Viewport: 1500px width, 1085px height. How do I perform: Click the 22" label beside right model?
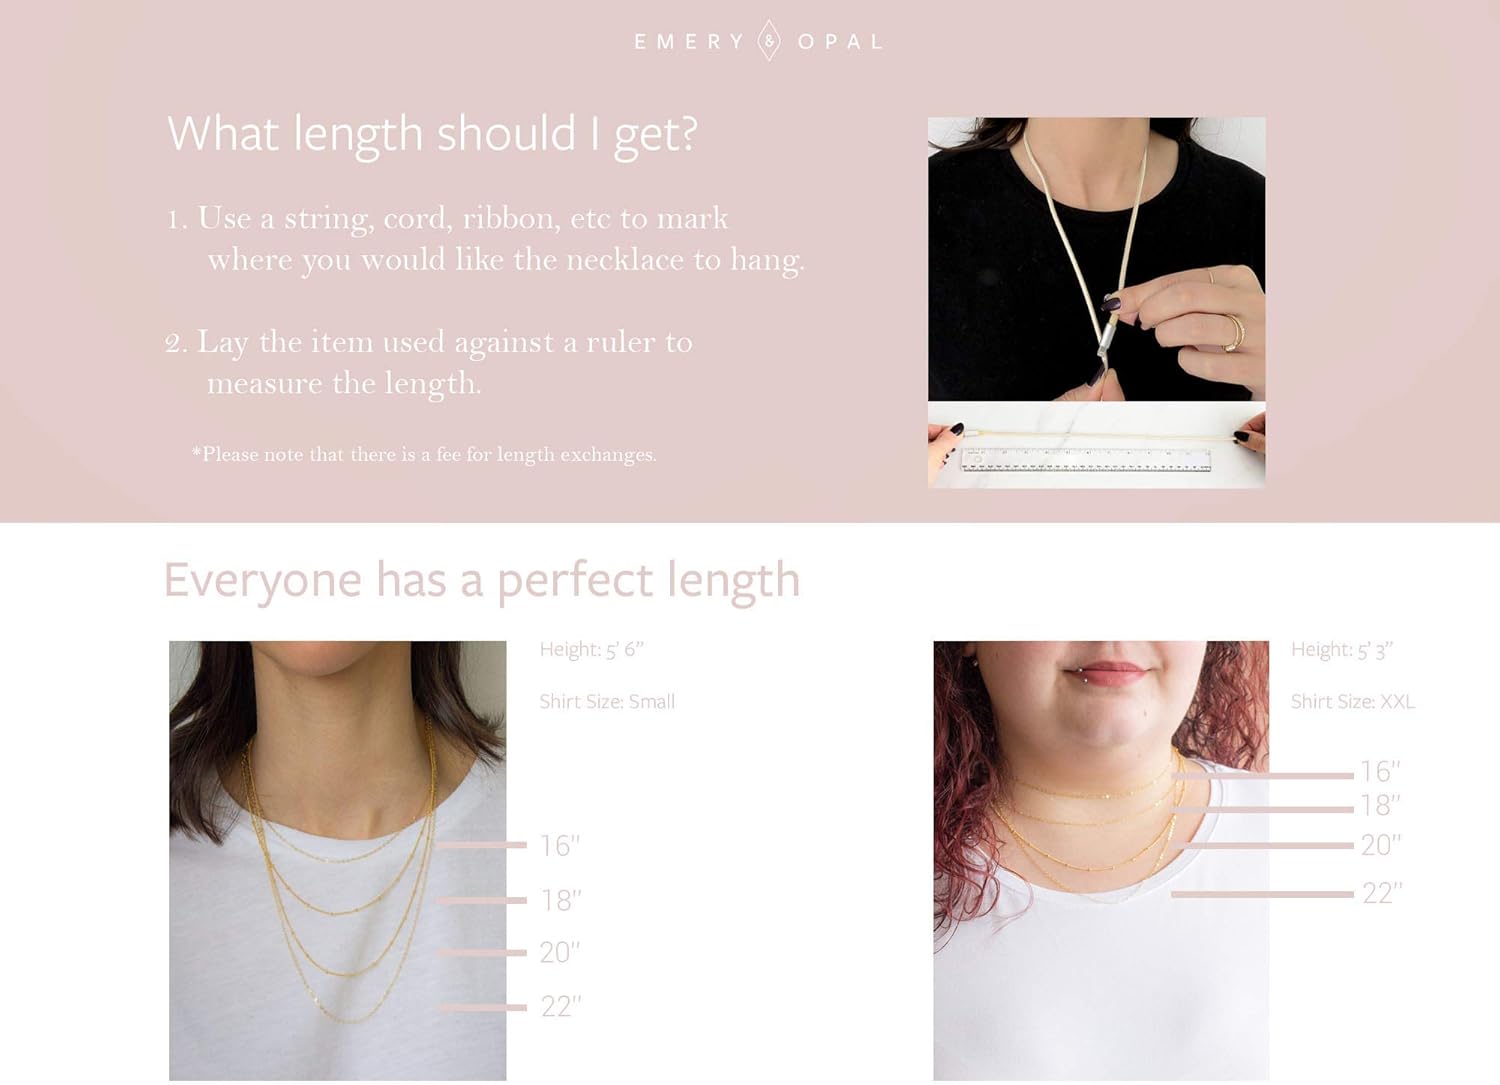click(1382, 892)
